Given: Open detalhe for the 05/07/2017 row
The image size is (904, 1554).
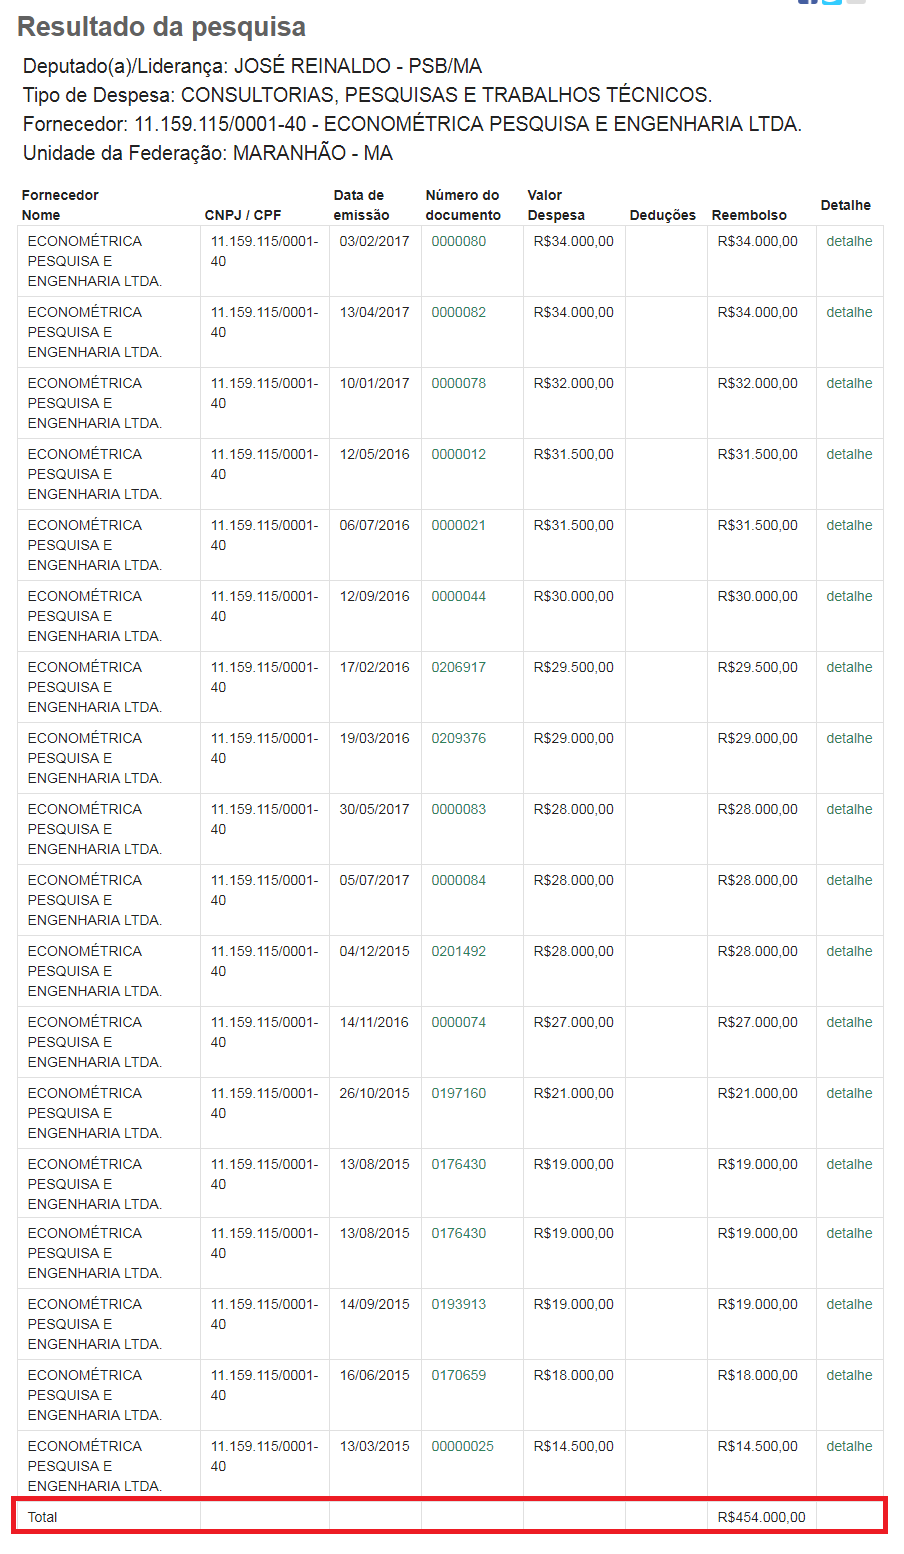Looking at the screenshot, I should point(849,880).
